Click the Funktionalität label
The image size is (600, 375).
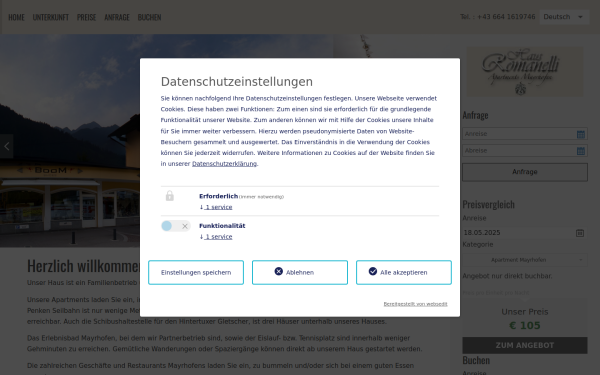222,226
